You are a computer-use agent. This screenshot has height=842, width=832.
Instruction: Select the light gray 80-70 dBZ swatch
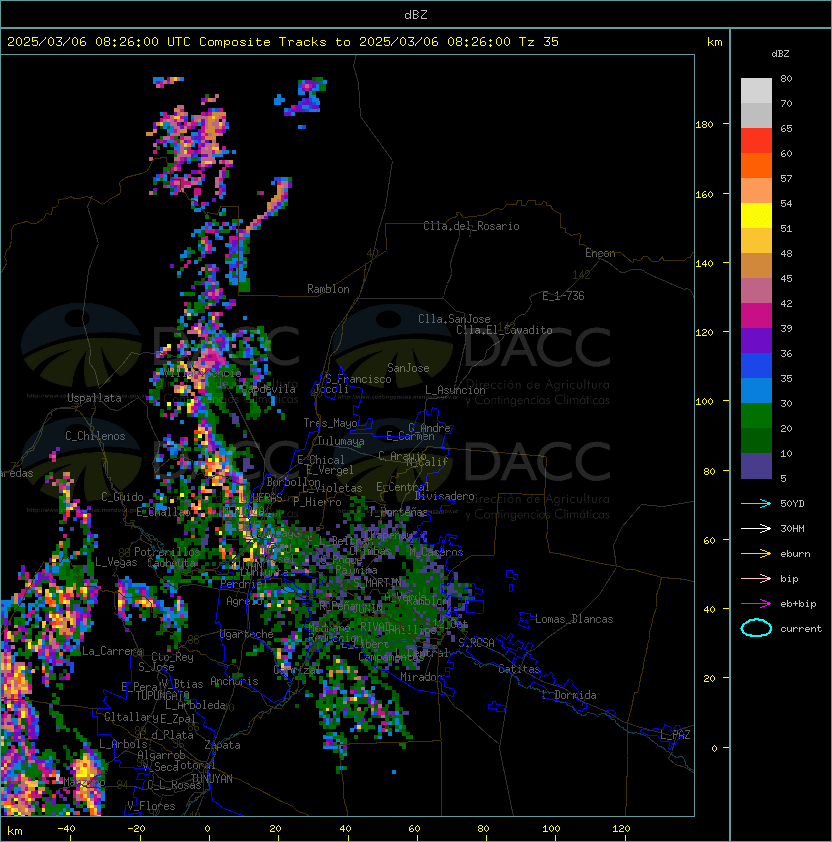click(x=756, y=91)
